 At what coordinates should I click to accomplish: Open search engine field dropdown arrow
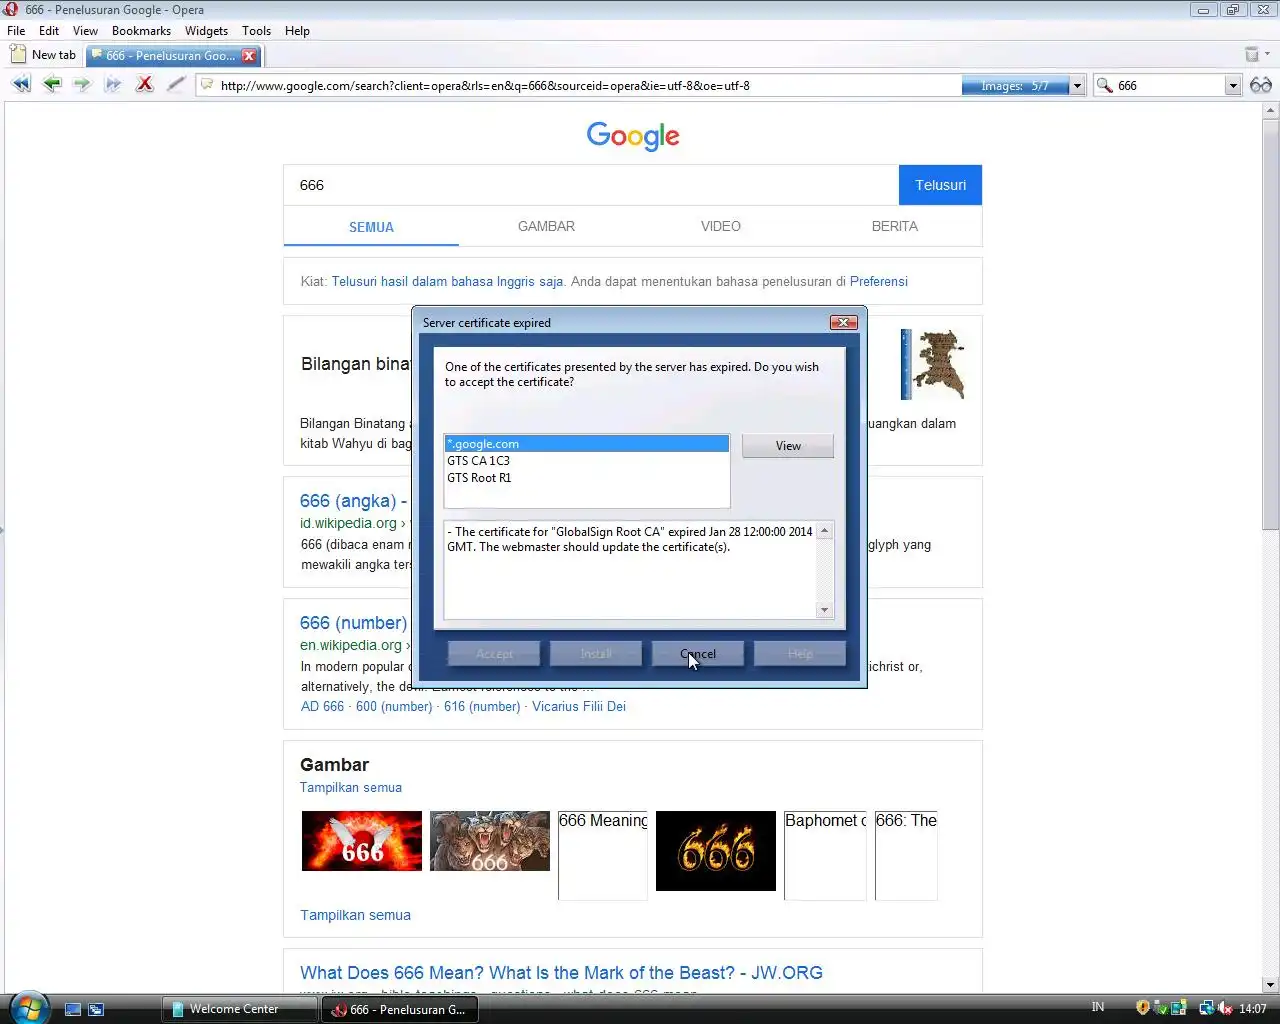(1233, 86)
